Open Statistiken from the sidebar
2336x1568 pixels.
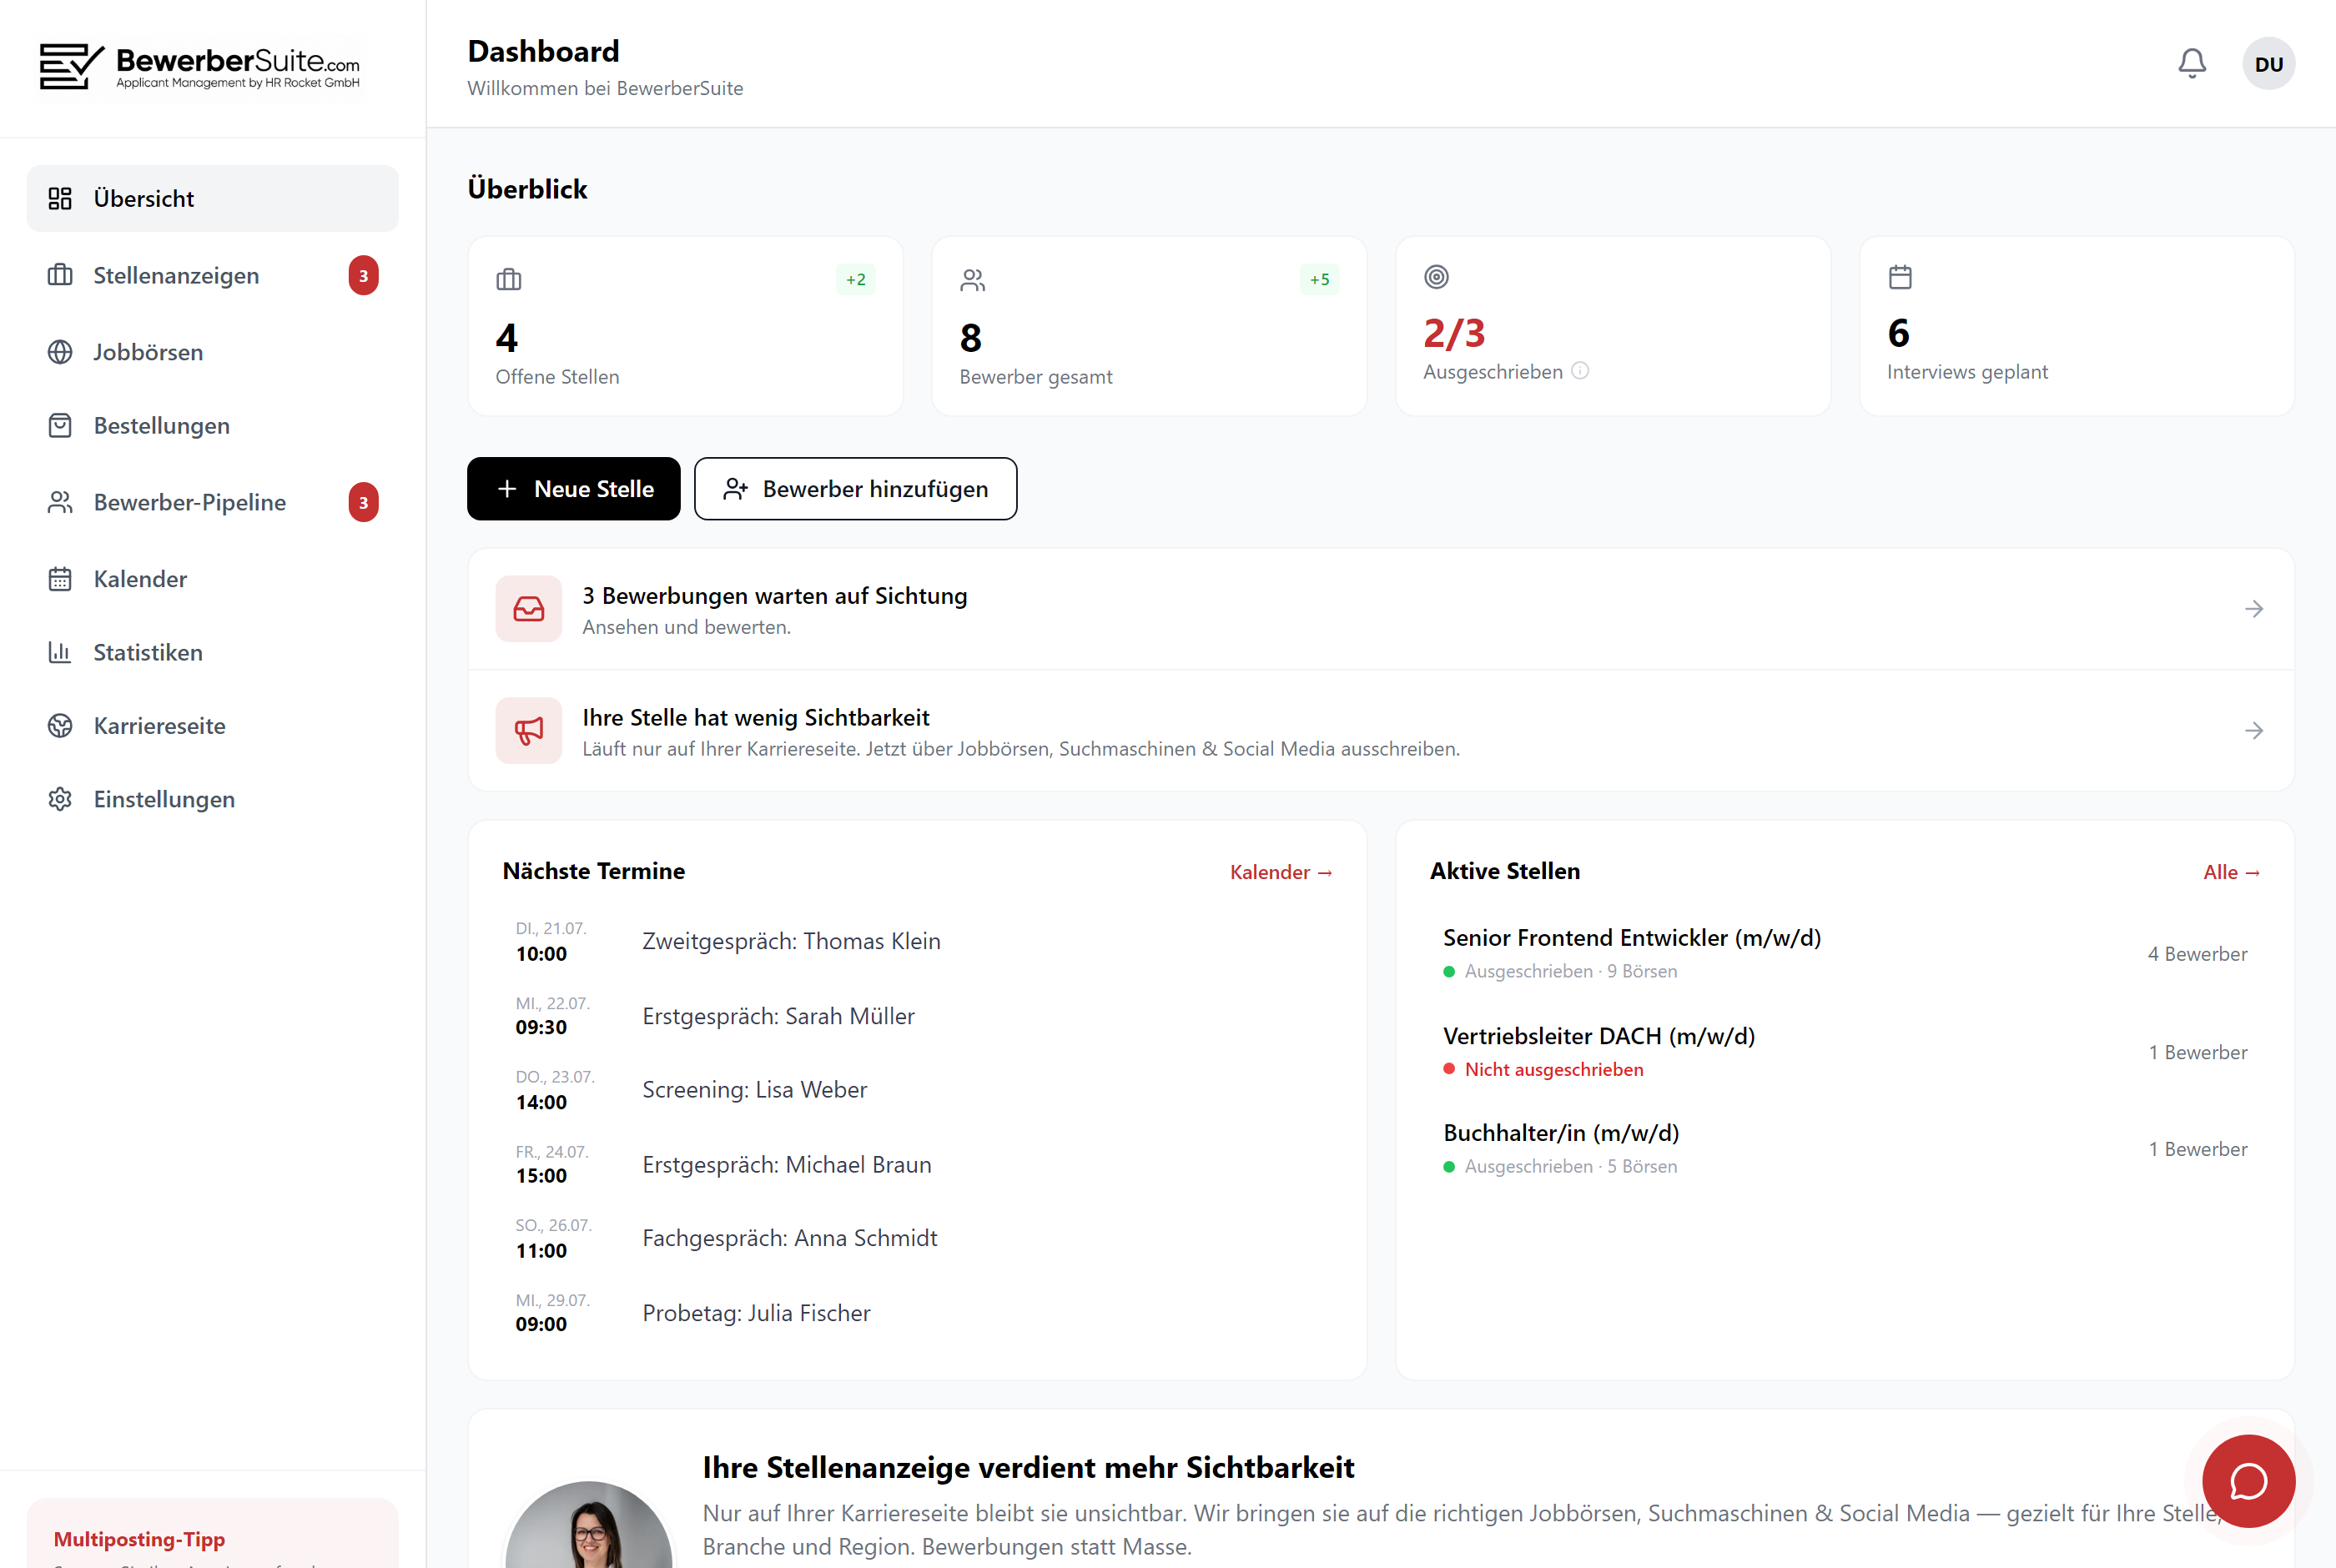coord(212,652)
